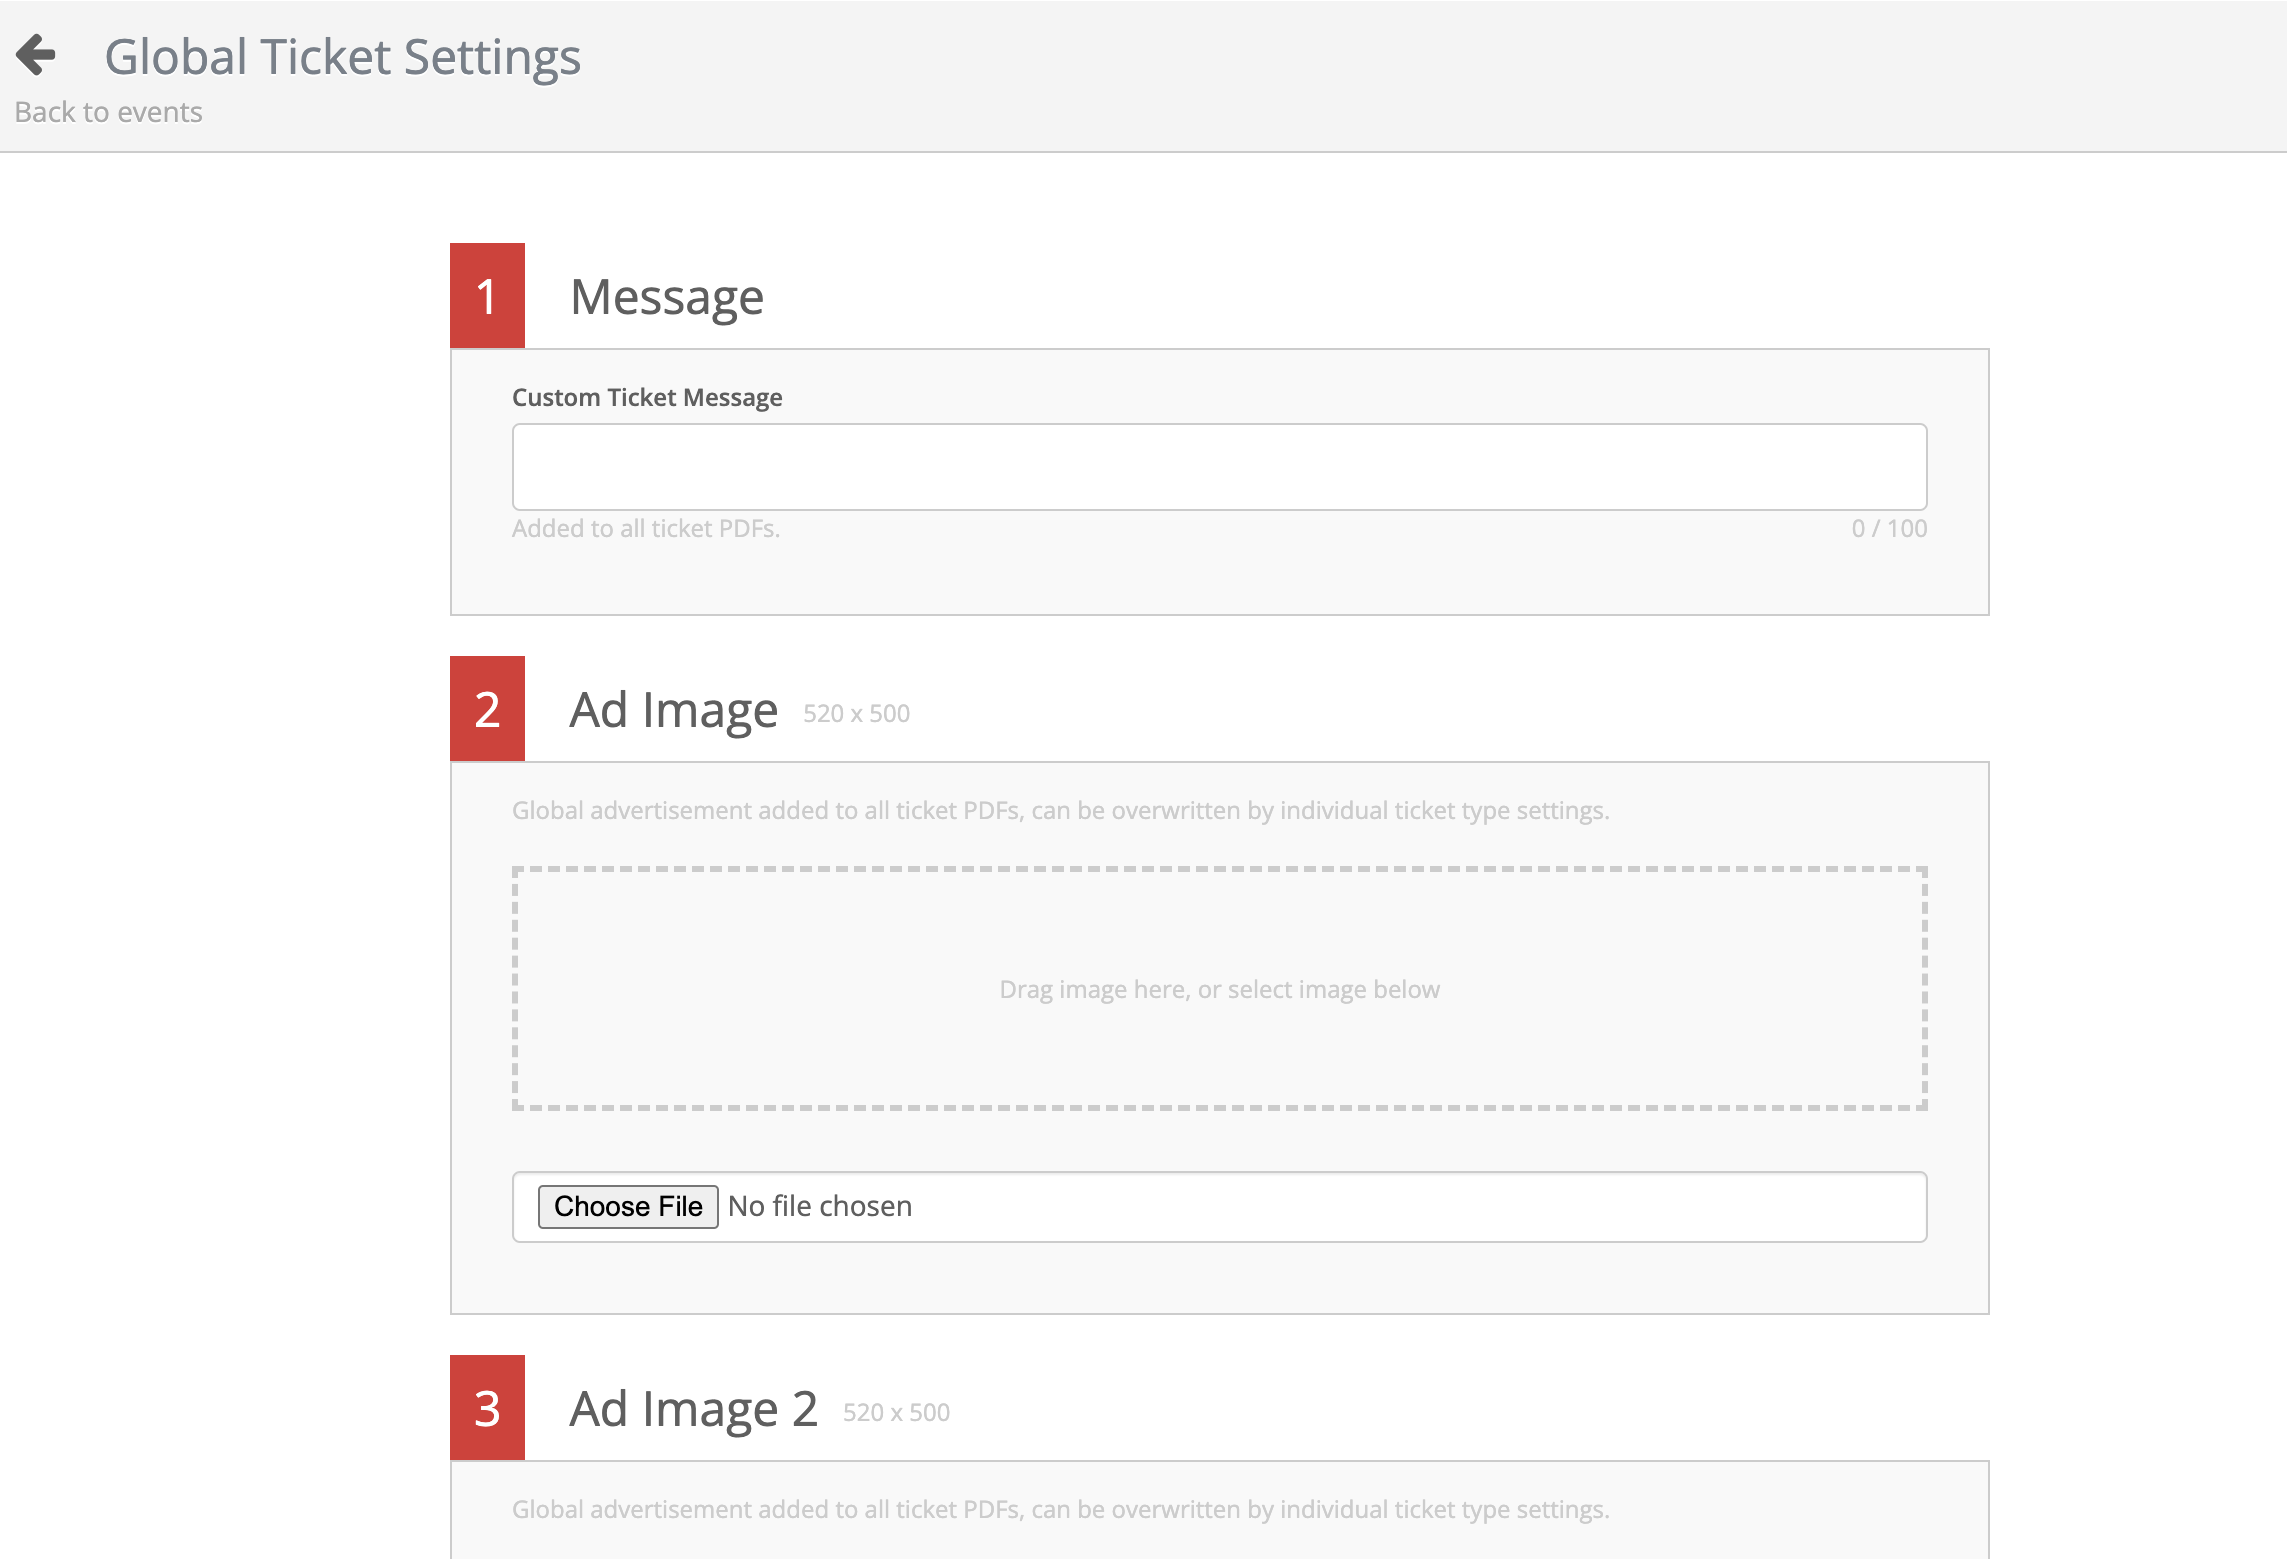Click the 'No file chosen' file input text
Image resolution: width=2287 pixels, height=1559 pixels.
820,1206
